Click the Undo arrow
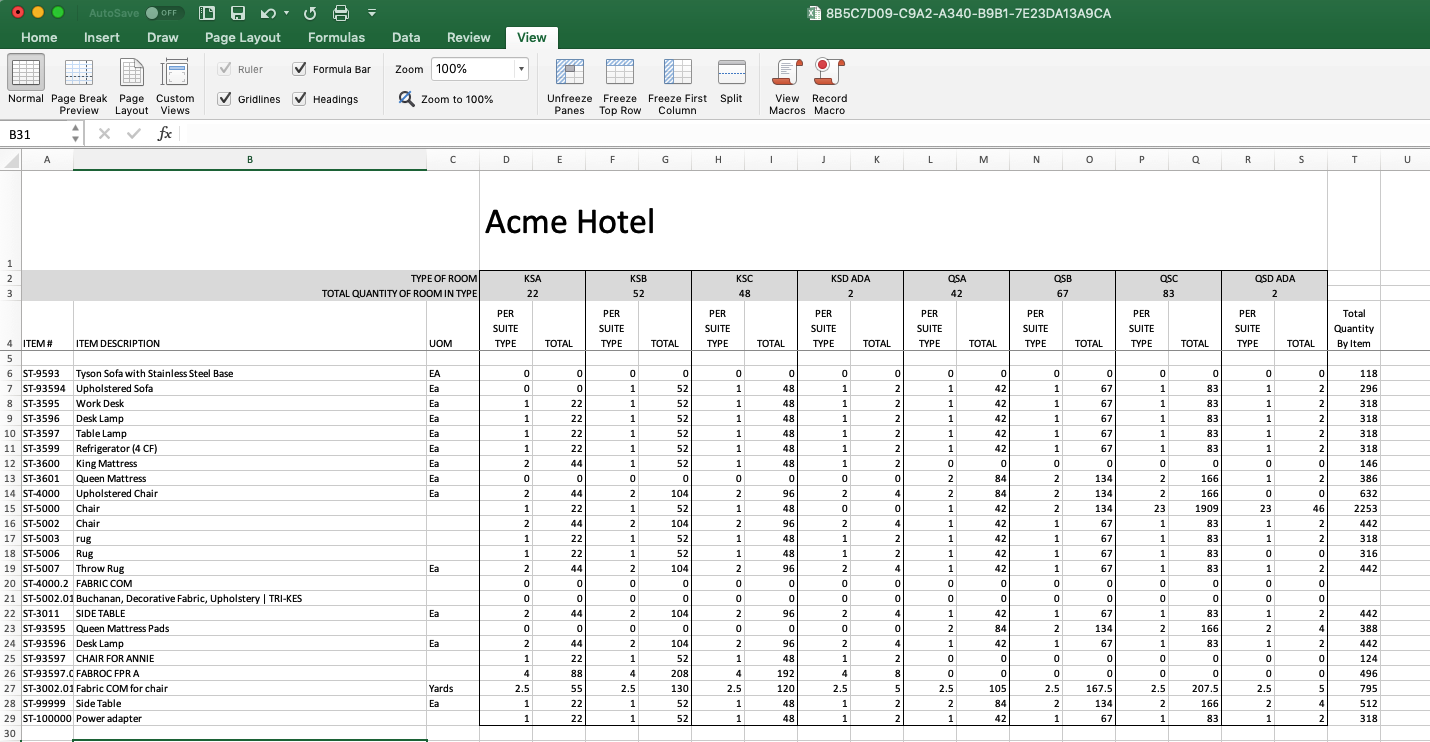This screenshot has height=742, width=1430. pyautogui.click(x=267, y=13)
